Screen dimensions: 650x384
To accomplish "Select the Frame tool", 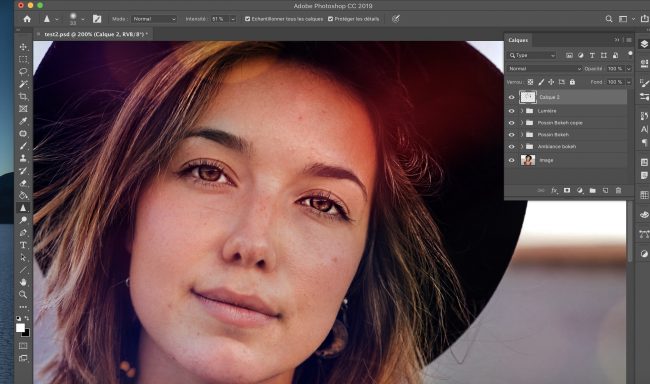I will [x=23, y=109].
